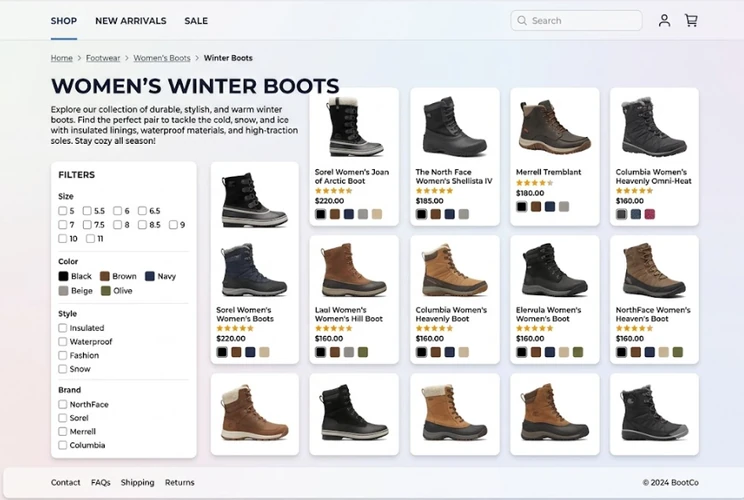The height and width of the screenshot is (500, 744).
Task: Check size 8 filter
Action: pyautogui.click(x=118, y=224)
